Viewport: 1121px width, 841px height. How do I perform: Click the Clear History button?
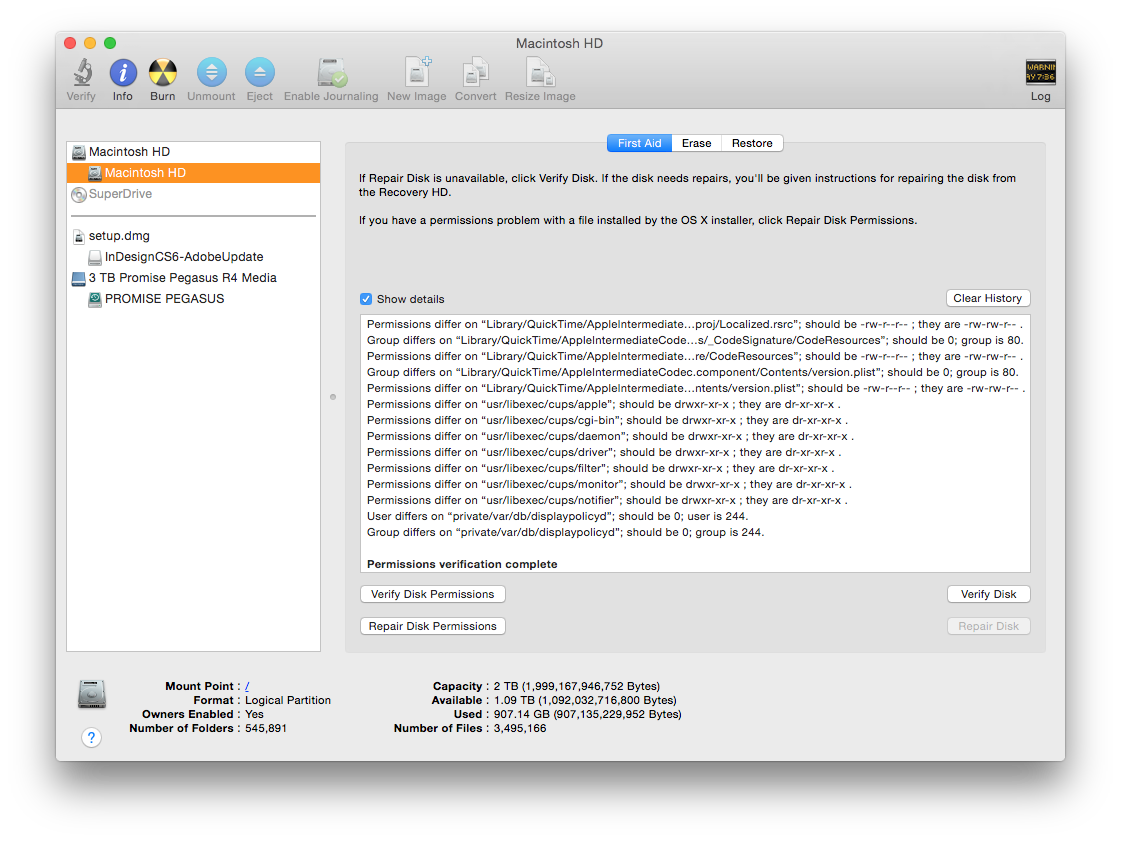pyautogui.click(x=988, y=298)
